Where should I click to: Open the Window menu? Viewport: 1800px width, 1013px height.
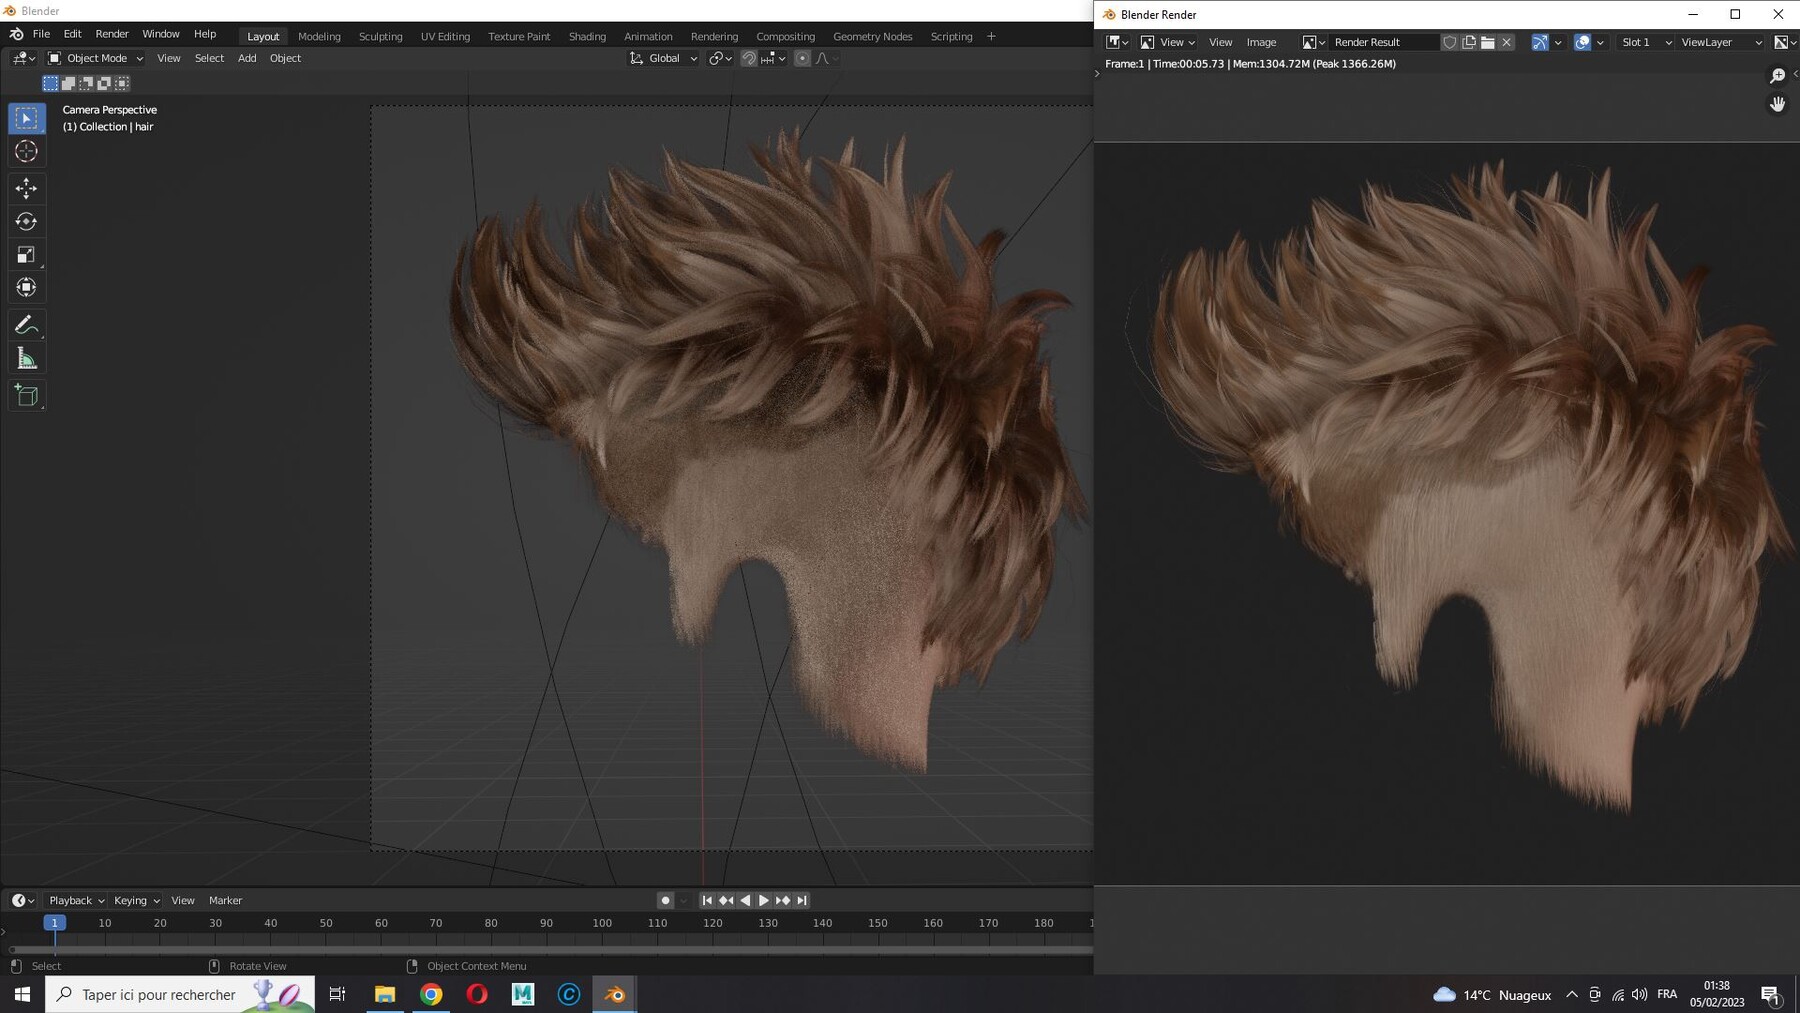click(x=160, y=34)
